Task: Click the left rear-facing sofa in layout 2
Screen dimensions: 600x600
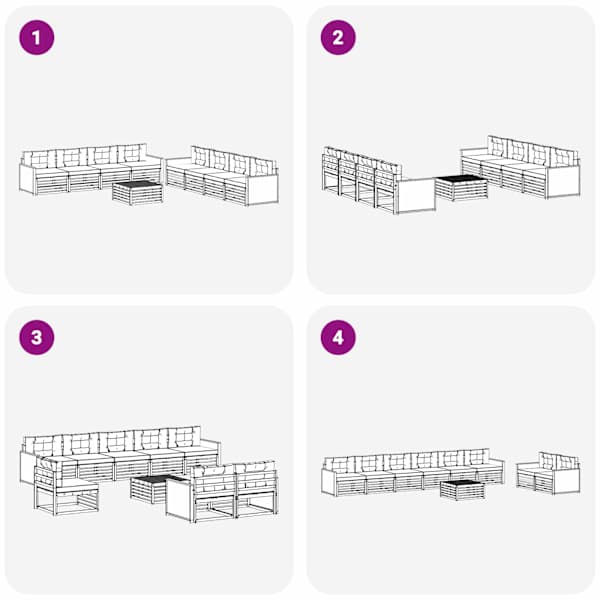Action: 379,180
